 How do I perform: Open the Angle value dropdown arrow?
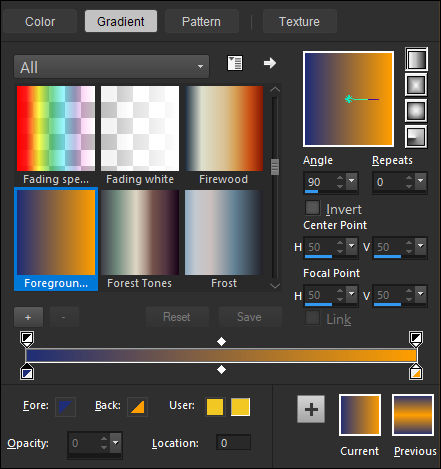click(x=351, y=181)
